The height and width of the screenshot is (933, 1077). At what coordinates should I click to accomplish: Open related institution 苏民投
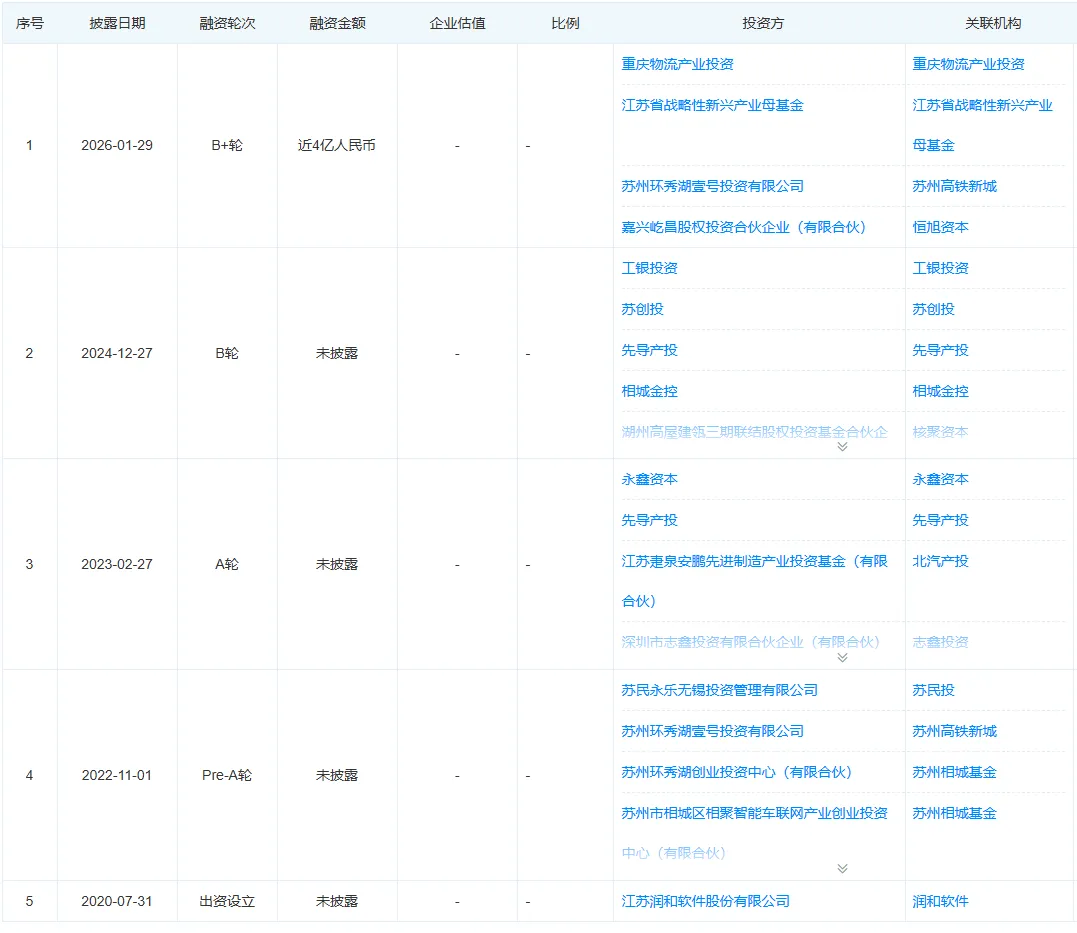tap(933, 690)
